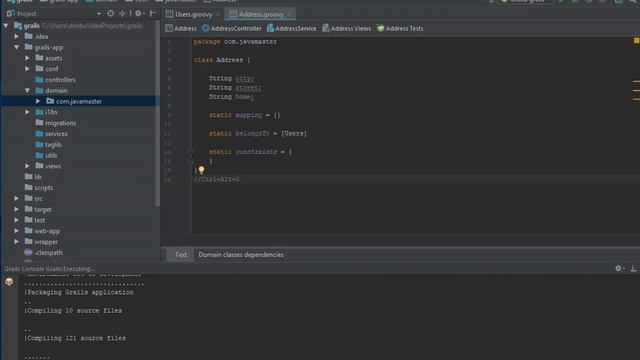Select the taglib folder
This screenshot has height=360, width=640.
tap(49, 144)
